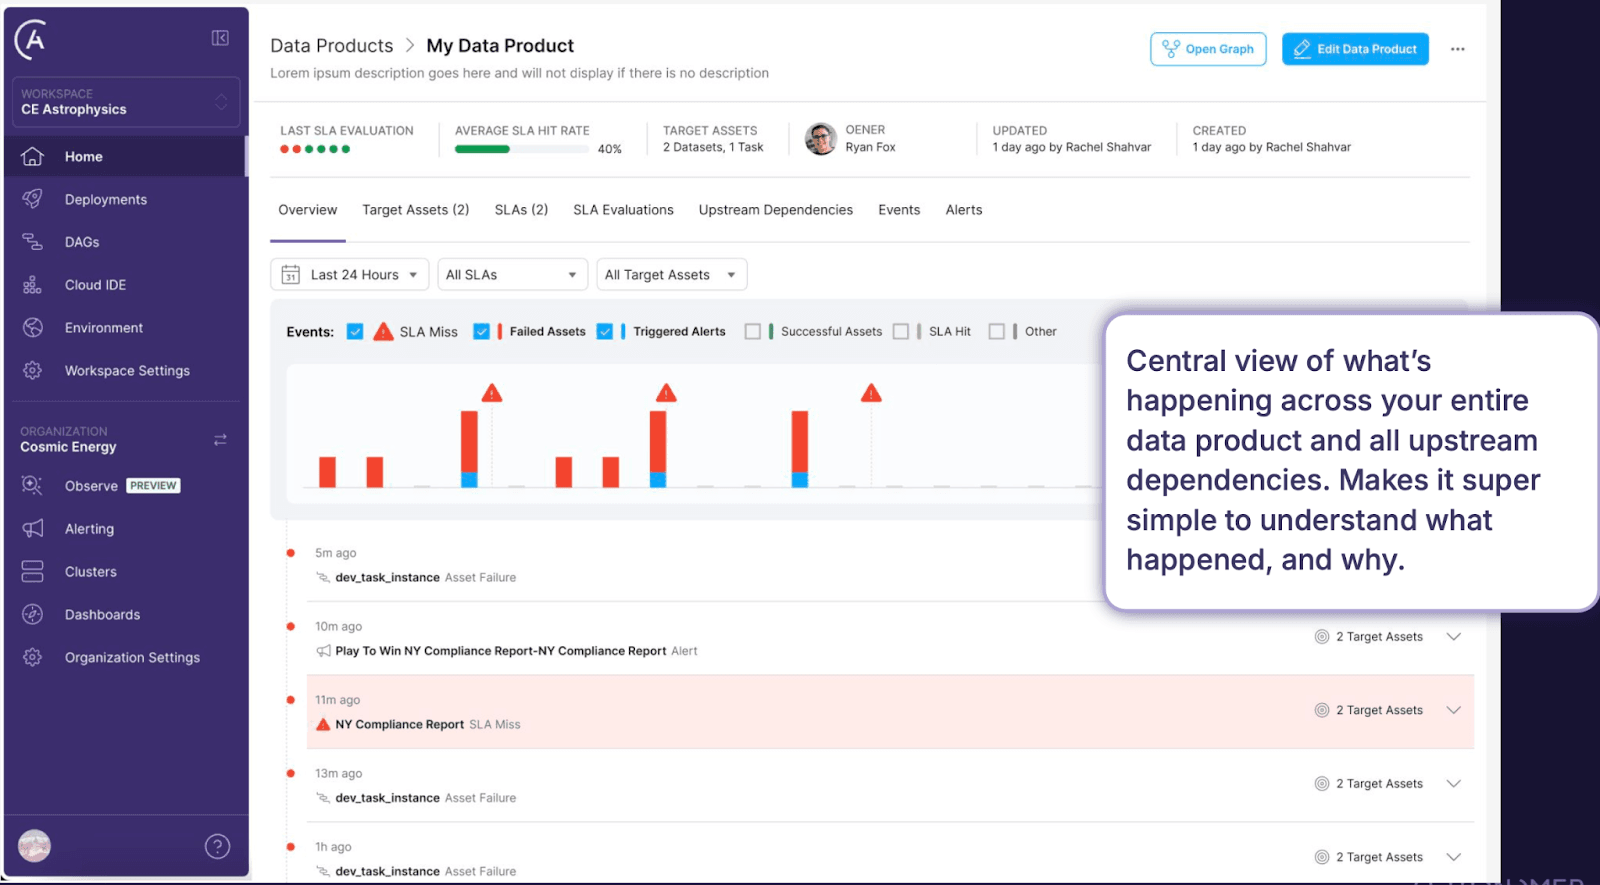Image resolution: width=1600 pixels, height=885 pixels.
Task: Enable the Successful Assets checkbox
Action: (753, 332)
